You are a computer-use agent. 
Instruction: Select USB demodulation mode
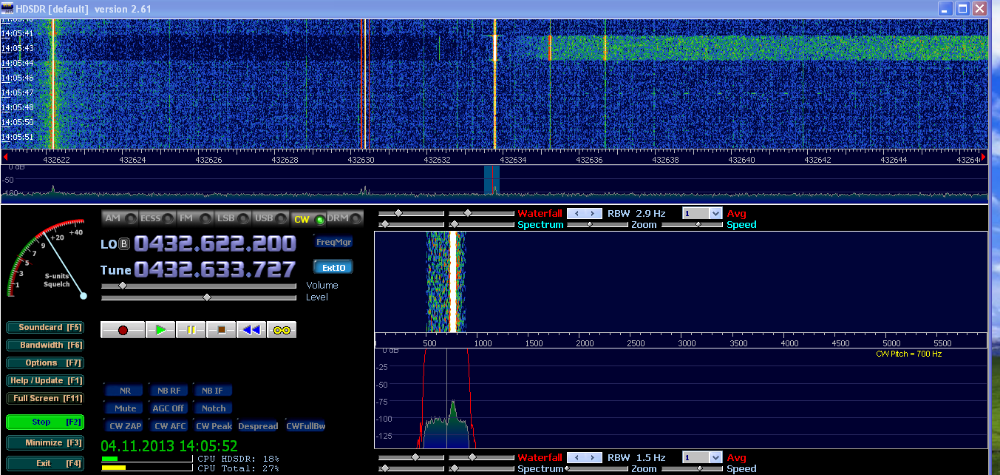[x=270, y=219]
